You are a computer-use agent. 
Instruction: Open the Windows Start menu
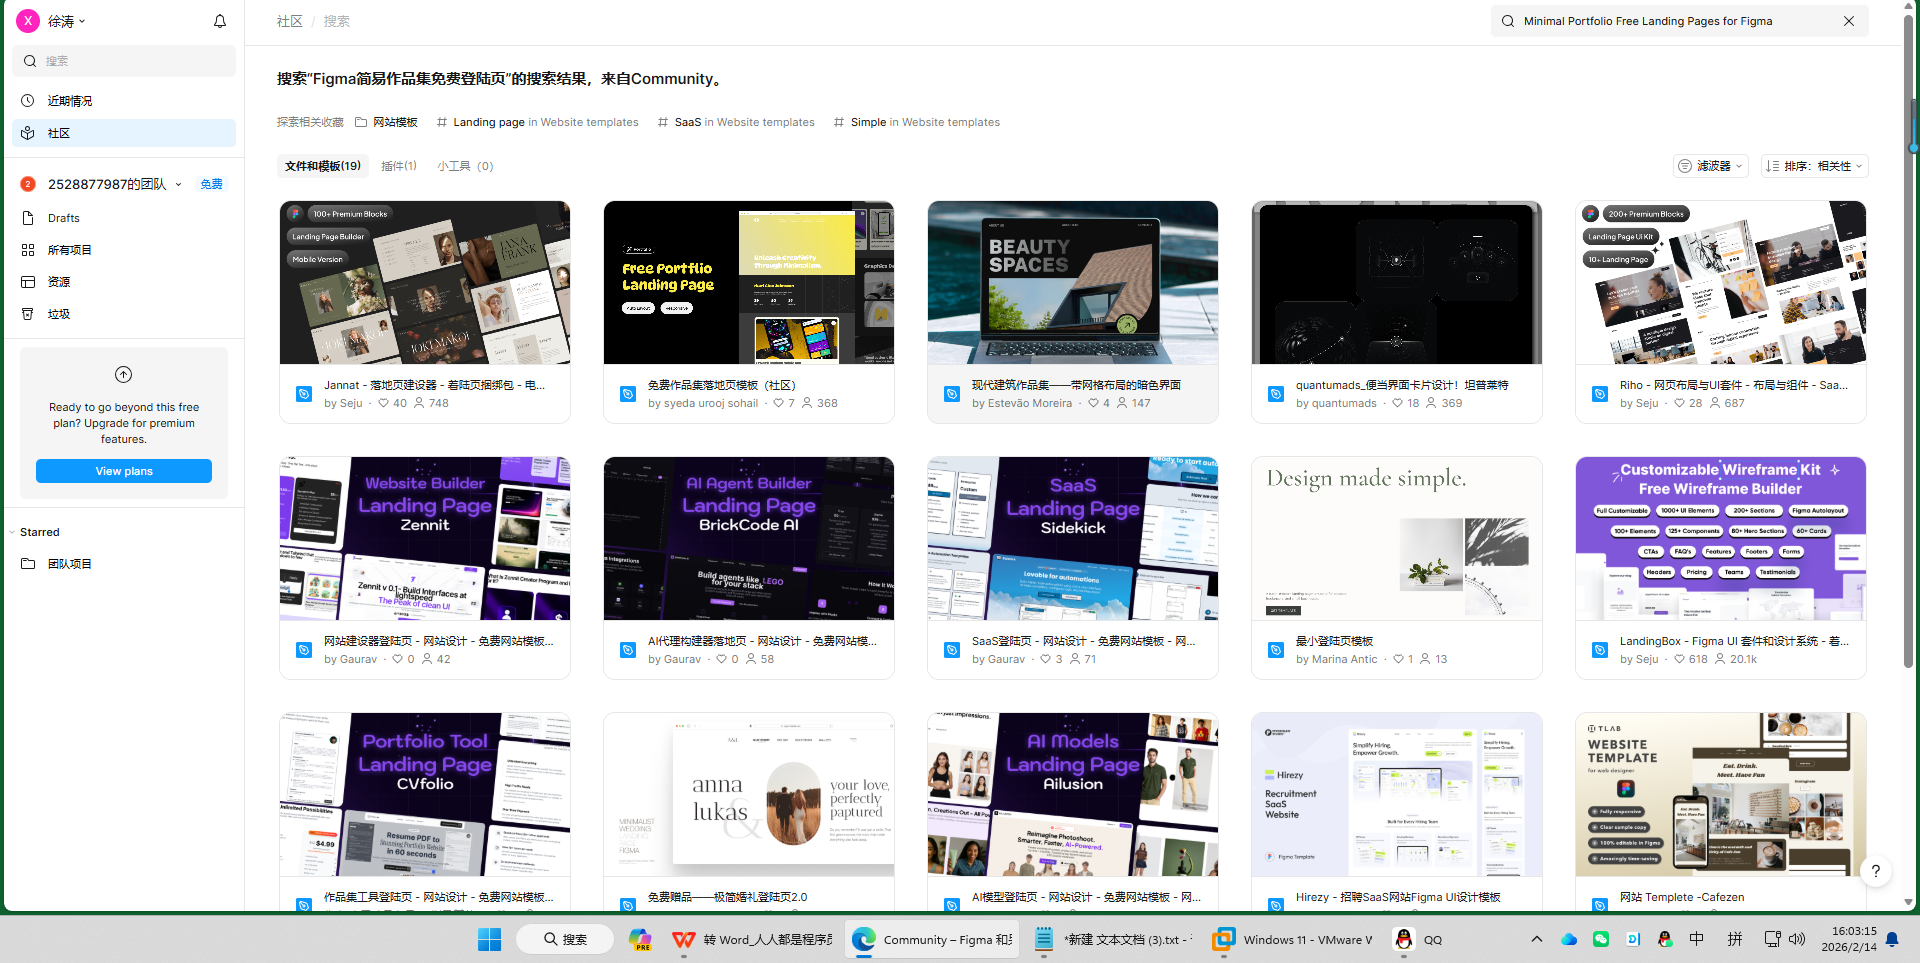coord(490,939)
